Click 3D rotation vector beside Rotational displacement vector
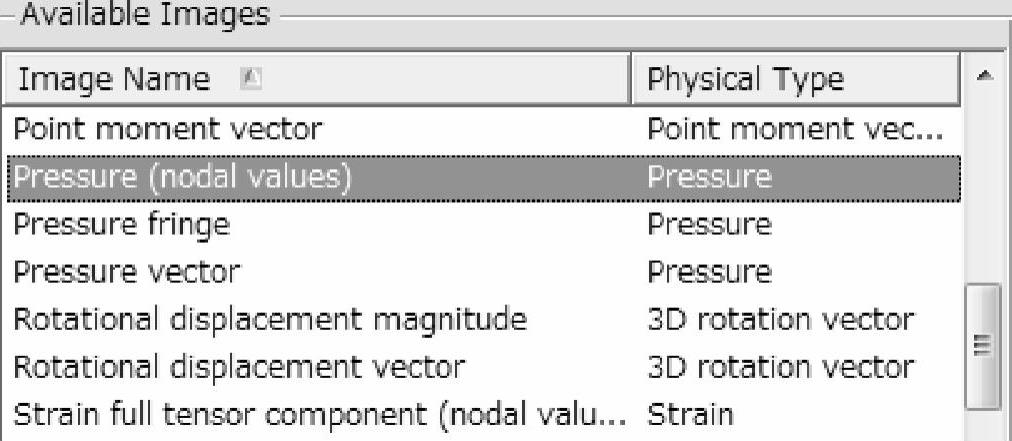Screen dimensions: 1012x441 coord(780,367)
